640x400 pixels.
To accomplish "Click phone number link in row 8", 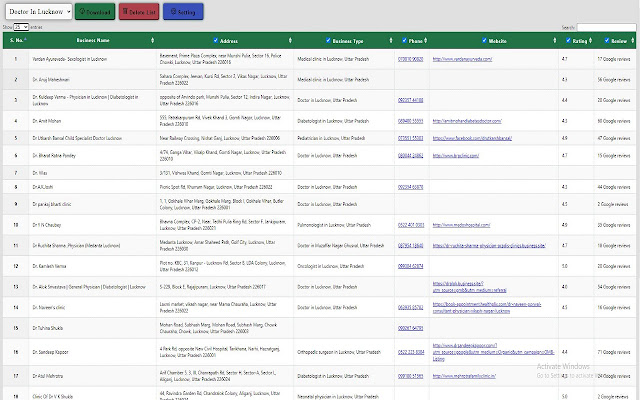I will (x=410, y=187).
